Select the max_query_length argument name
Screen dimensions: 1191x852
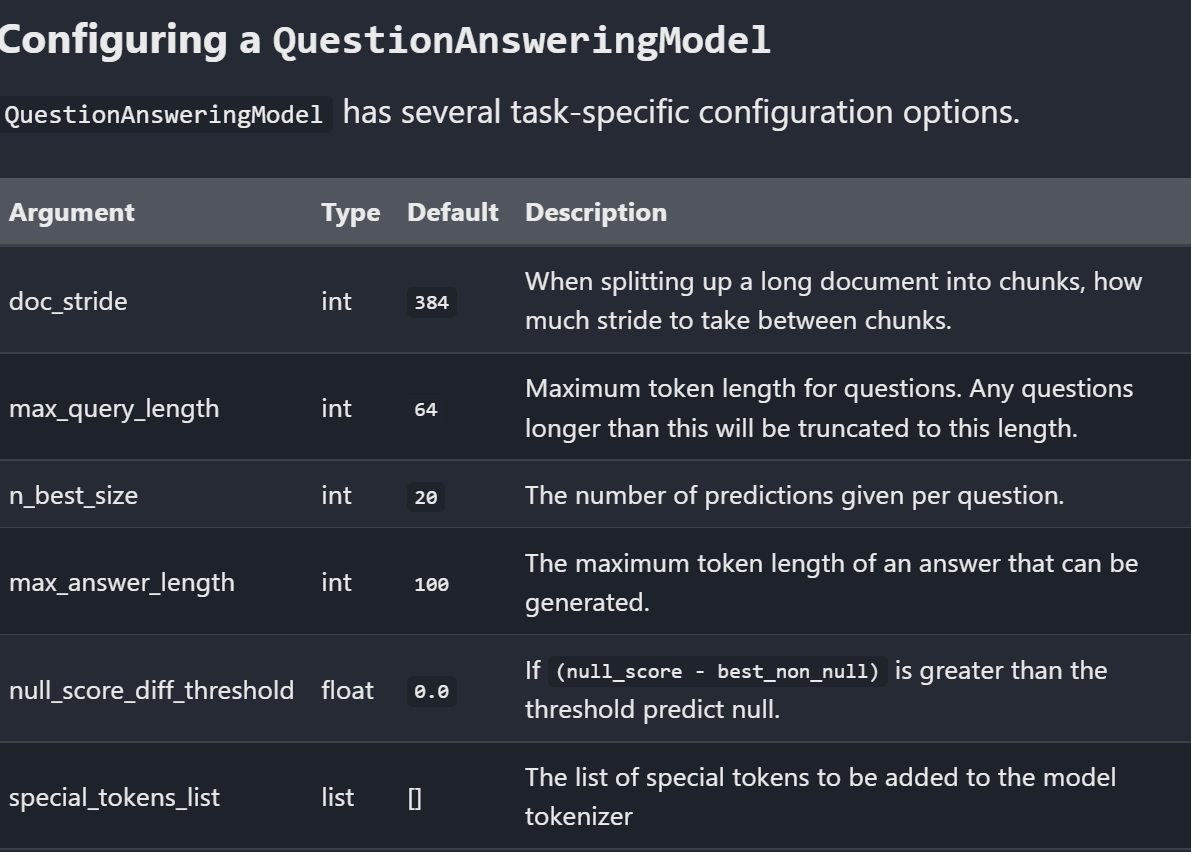[113, 408]
